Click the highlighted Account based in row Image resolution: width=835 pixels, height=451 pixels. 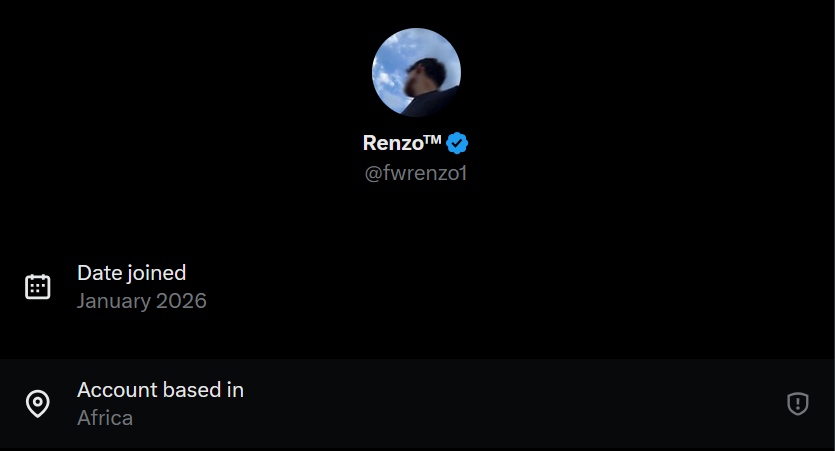(418, 404)
